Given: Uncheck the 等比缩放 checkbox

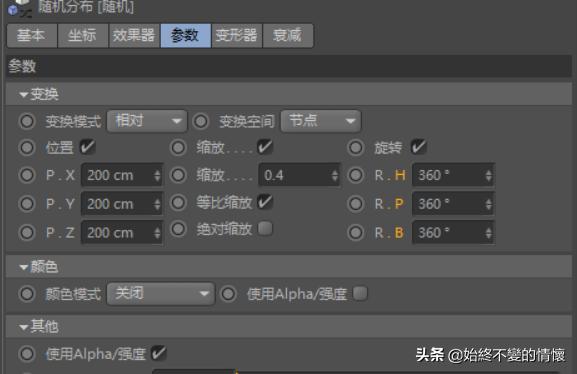Looking at the screenshot, I should [x=265, y=202].
